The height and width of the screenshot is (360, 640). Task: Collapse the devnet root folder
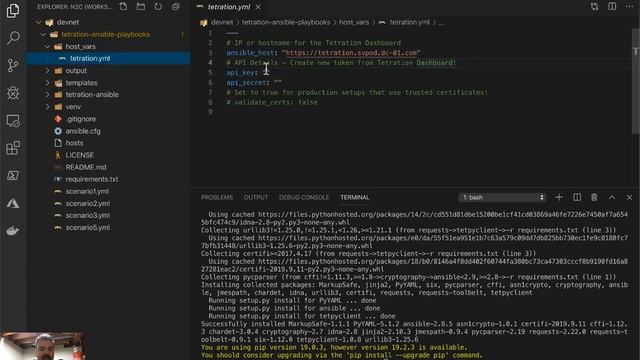pyautogui.click(x=39, y=22)
